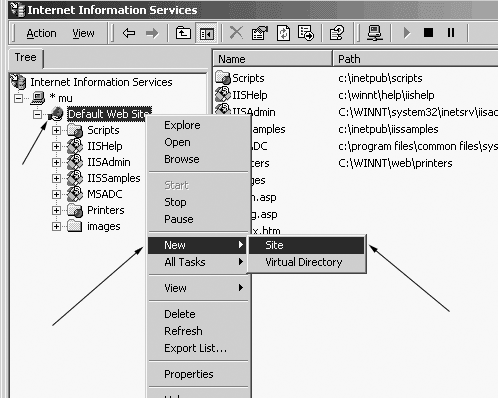Click the IISAdmin package icon in tree

pyautogui.click(x=75, y=162)
